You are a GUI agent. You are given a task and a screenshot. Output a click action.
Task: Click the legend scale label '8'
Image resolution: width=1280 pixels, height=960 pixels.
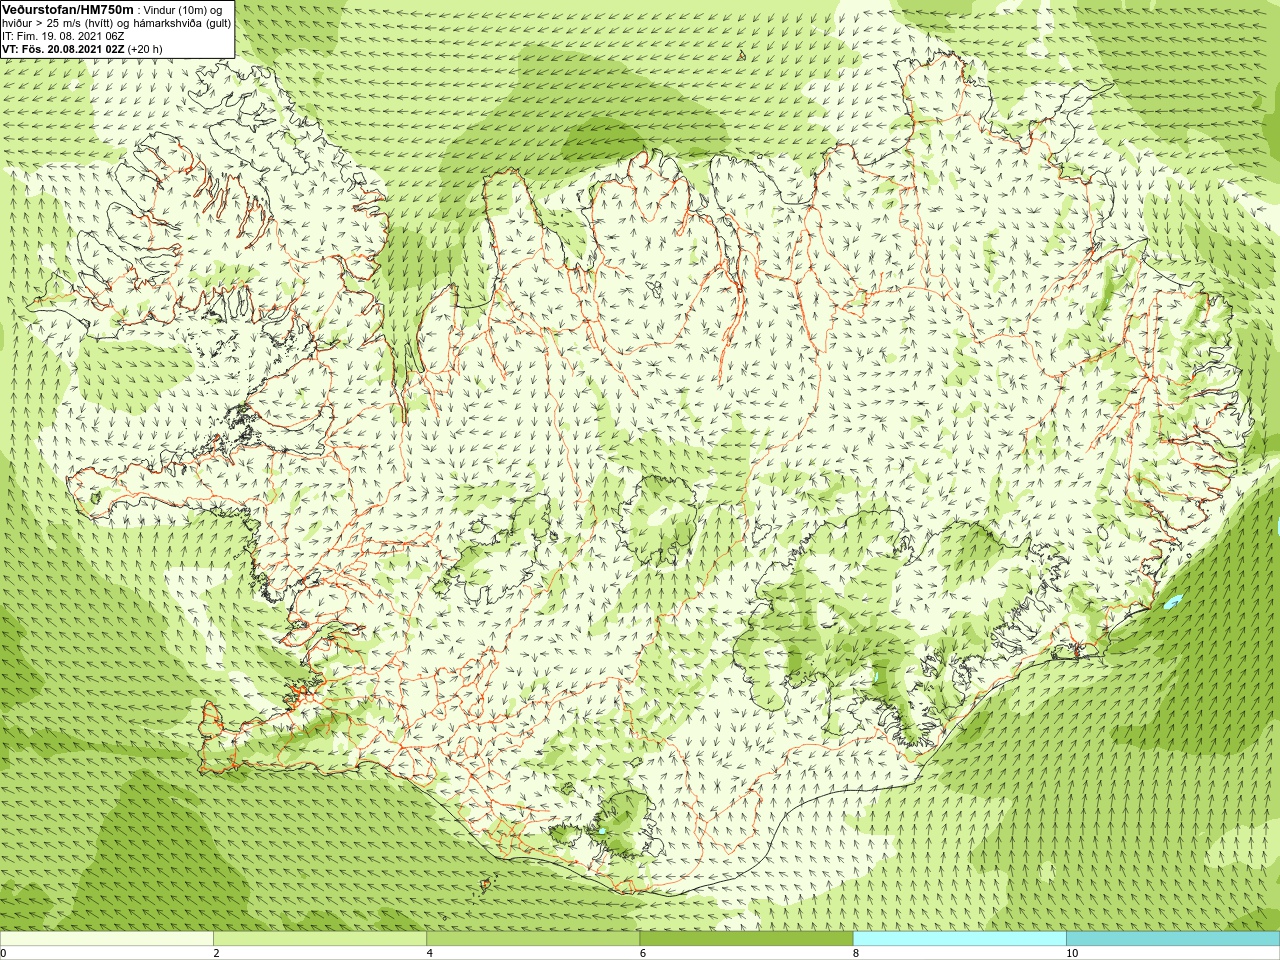856,953
